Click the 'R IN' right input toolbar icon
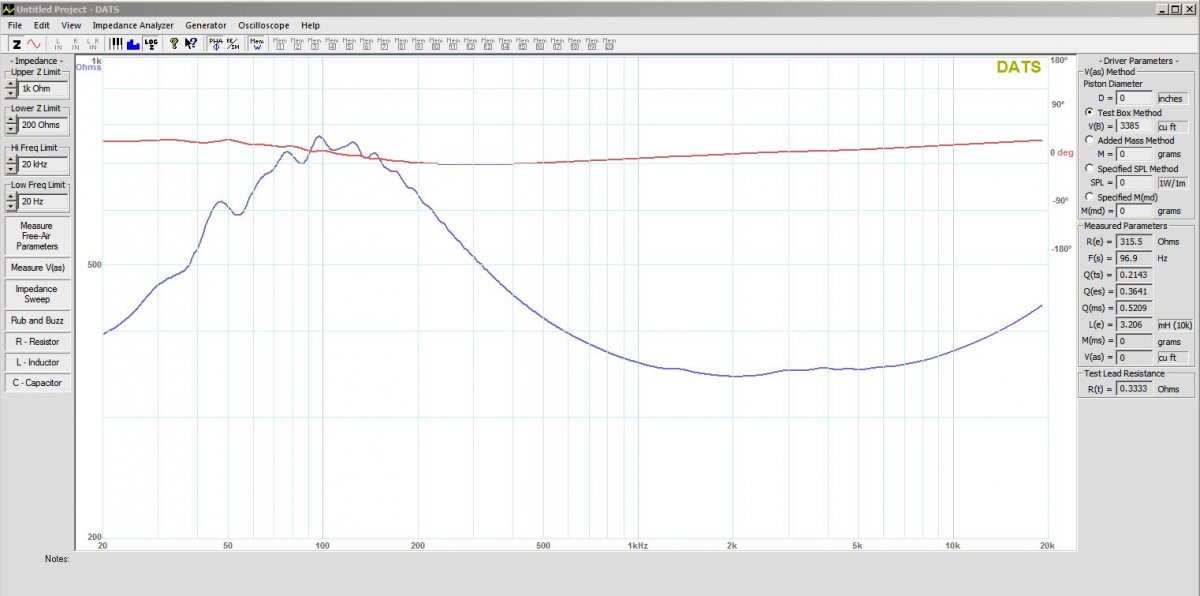 pos(75,44)
